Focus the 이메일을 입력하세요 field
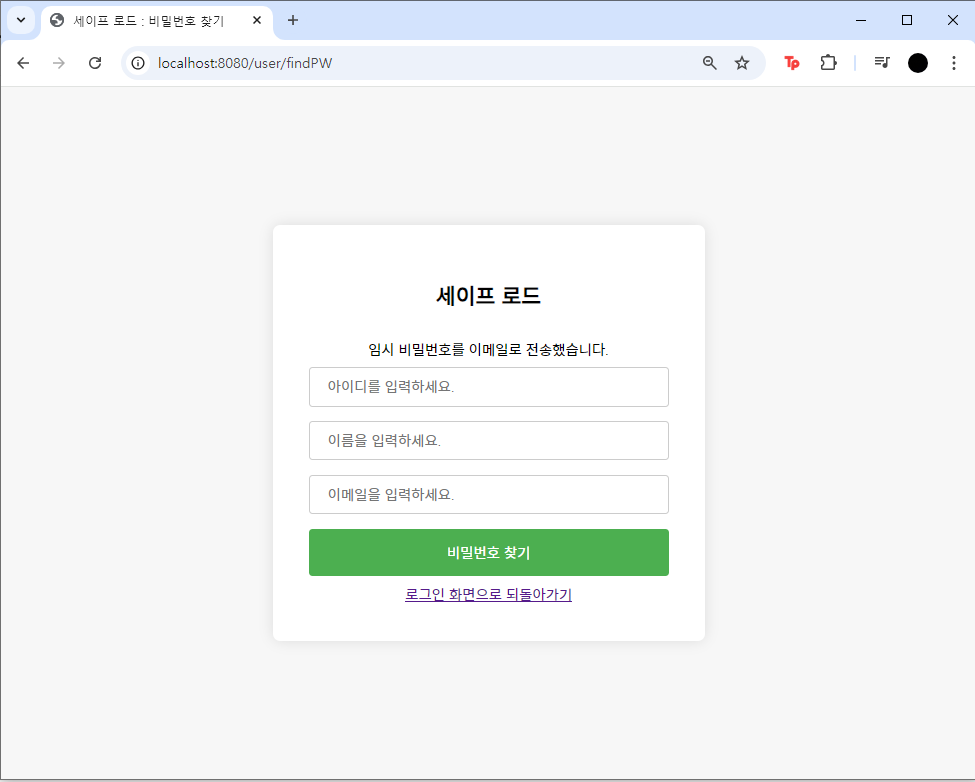975x782 pixels. click(x=489, y=495)
